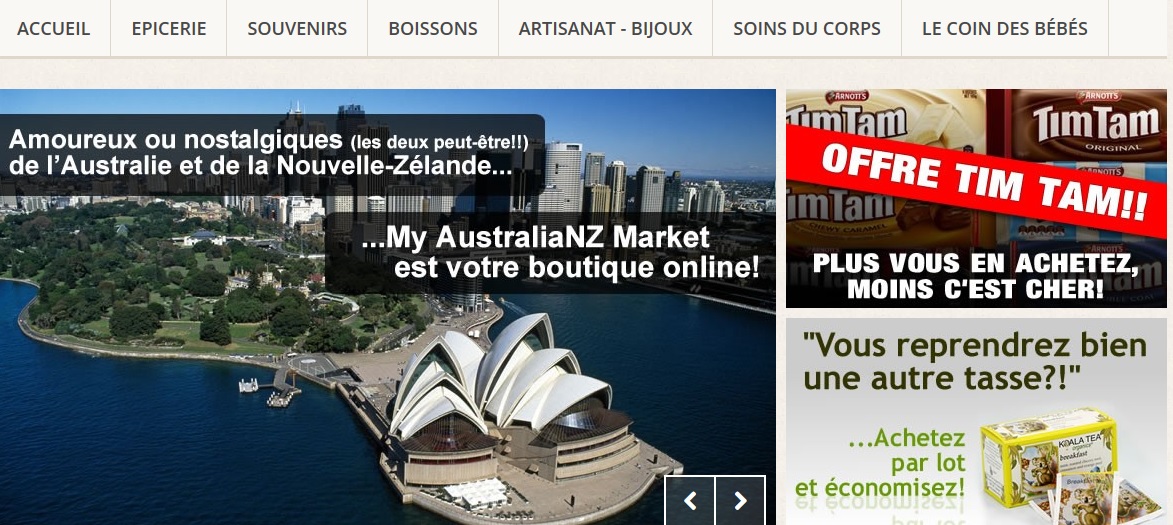Open the ACCUEIL menu item
Screen dimensions: 1173x525
54,28
